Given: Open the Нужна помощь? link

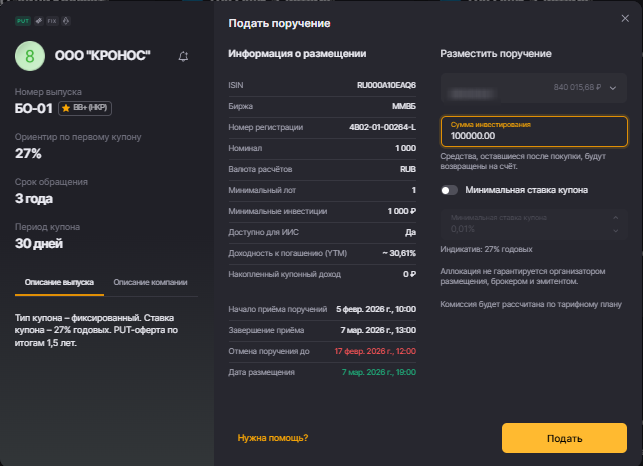Looking at the screenshot, I should [x=272, y=438].
